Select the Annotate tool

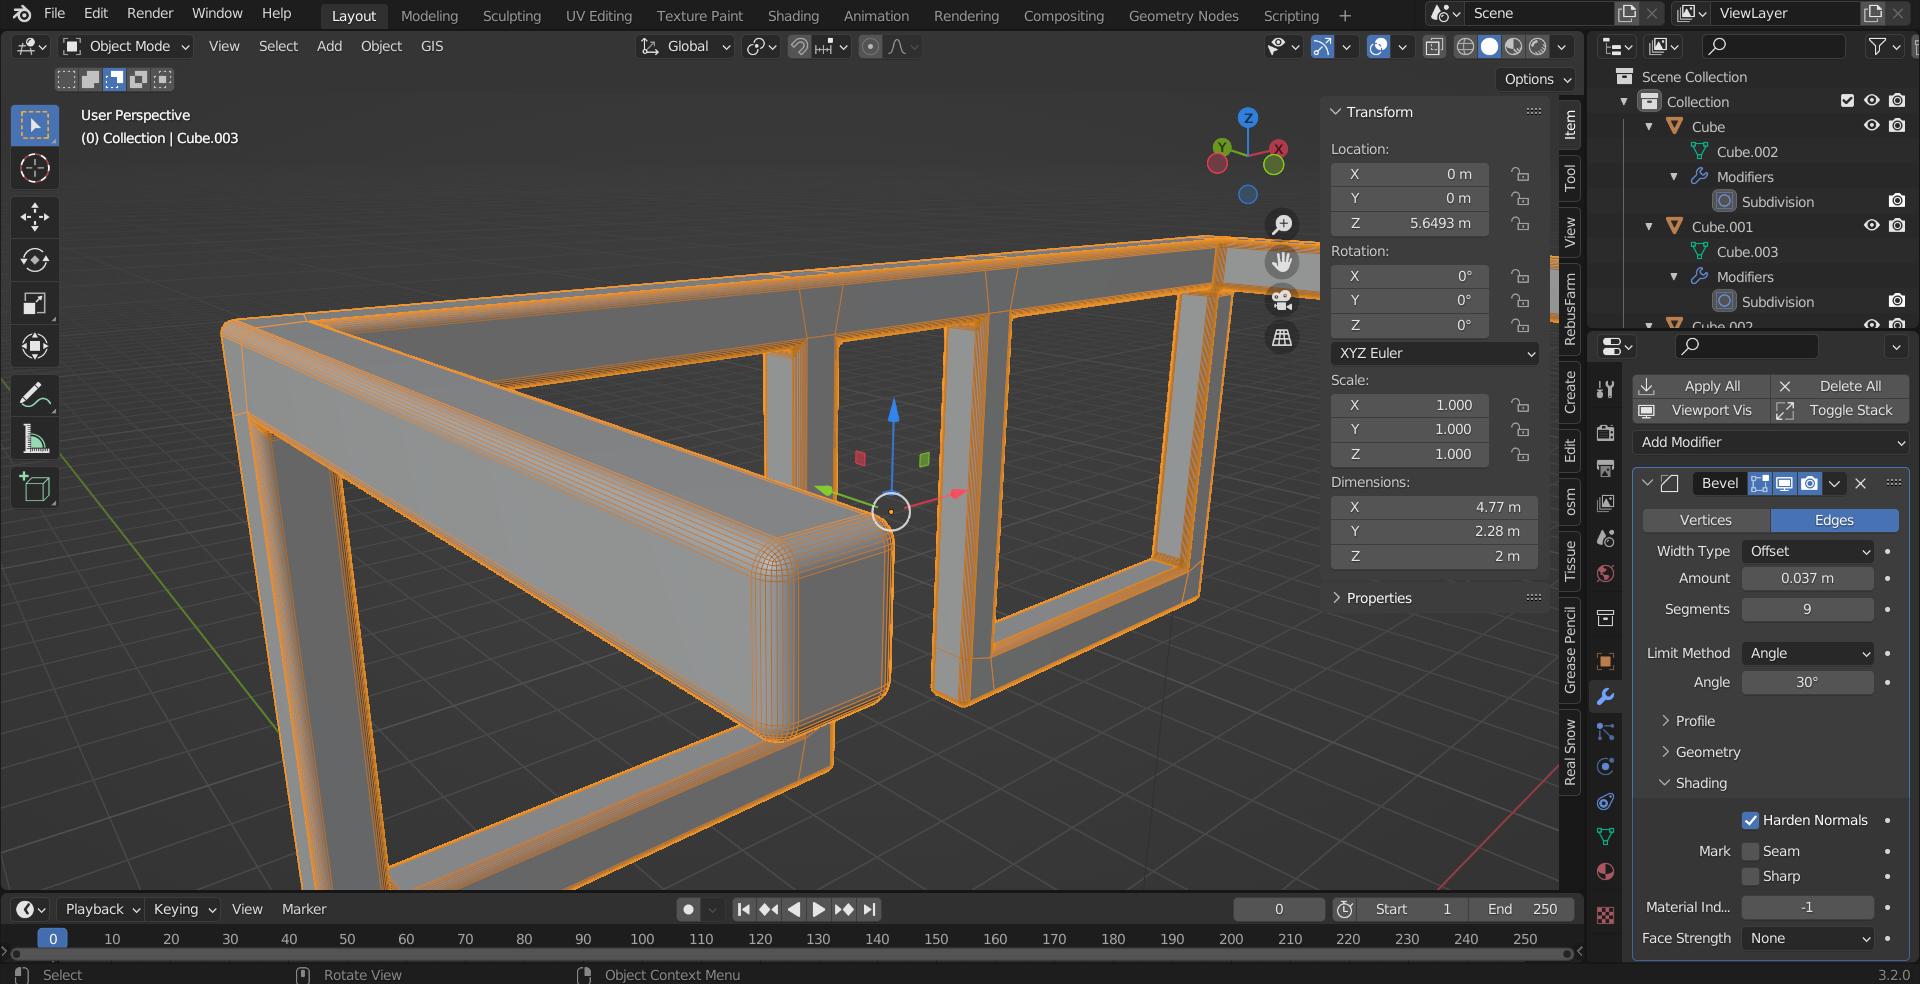tap(35, 396)
